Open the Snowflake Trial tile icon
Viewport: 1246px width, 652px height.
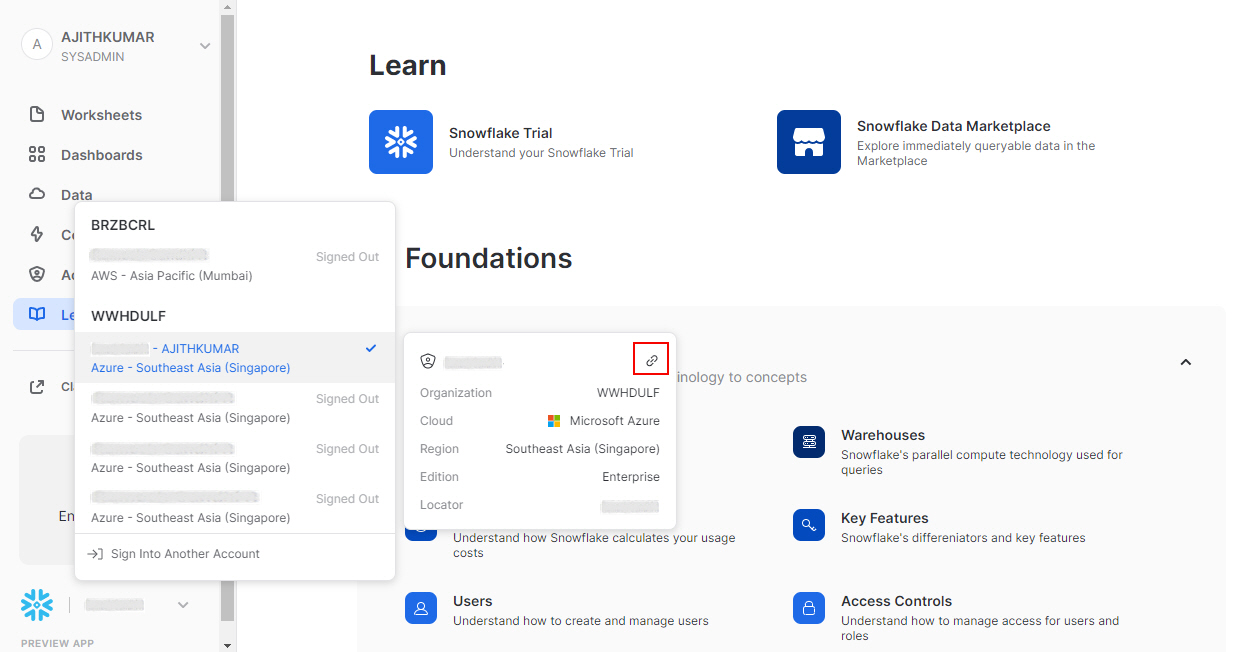pyautogui.click(x=401, y=142)
